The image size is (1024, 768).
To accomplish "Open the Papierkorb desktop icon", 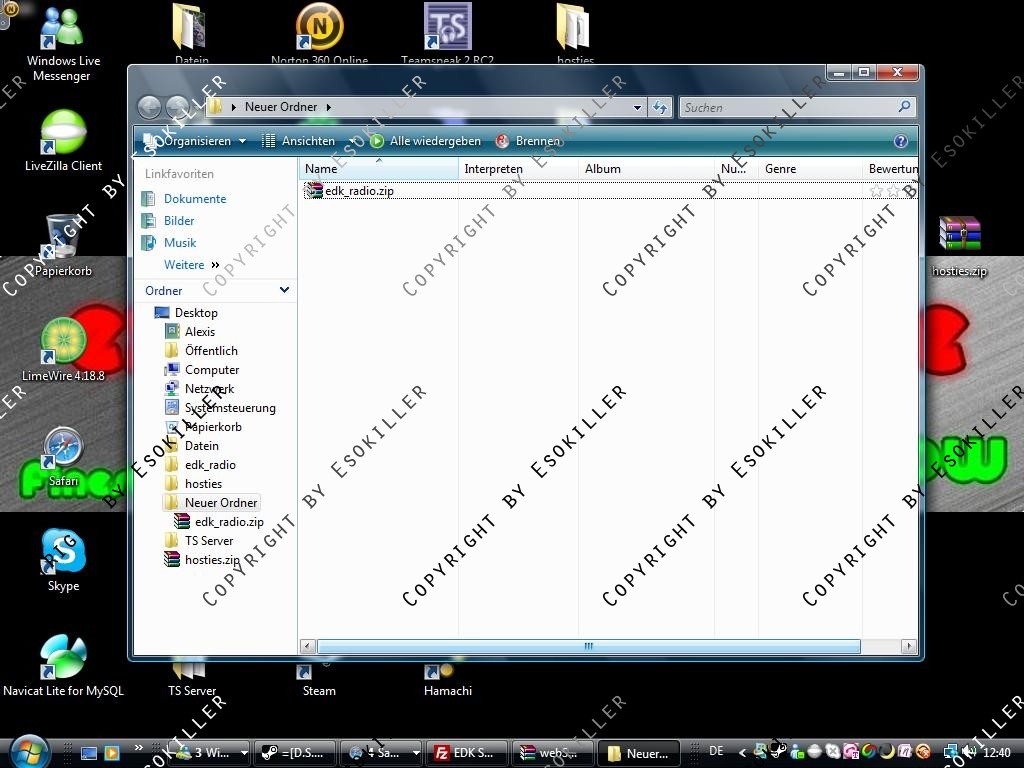I will 63,245.
